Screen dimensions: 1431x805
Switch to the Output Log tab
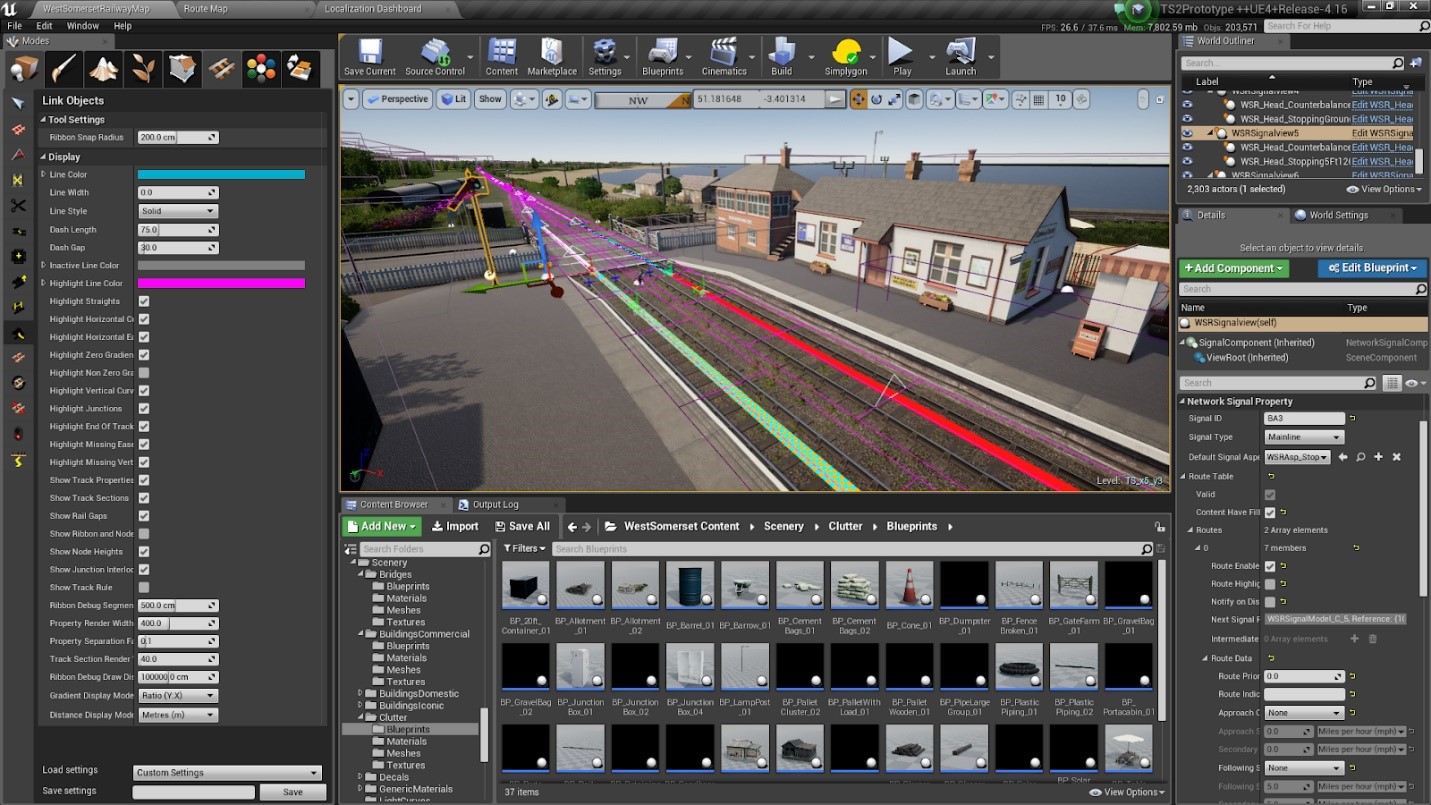pyautogui.click(x=495, y=505)
